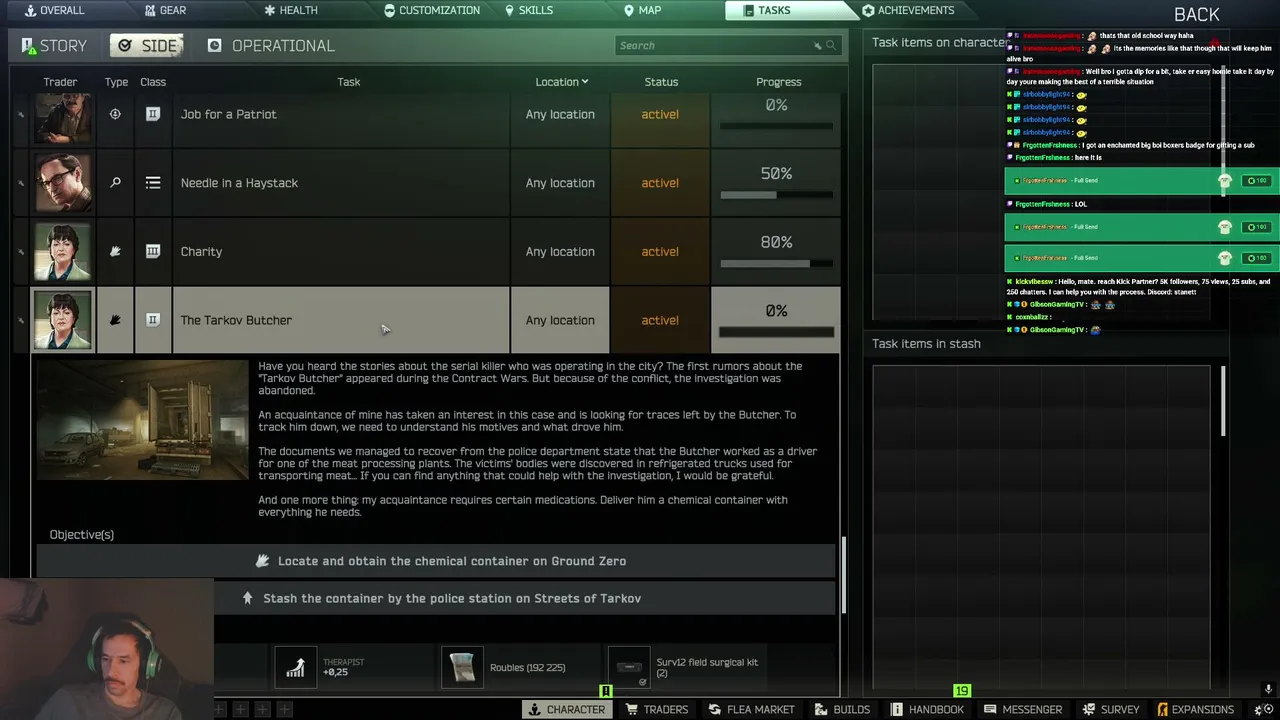Click the class icon for Job for a Patriot
Viewport: 1280px width, 720px height.
point(153,114)
